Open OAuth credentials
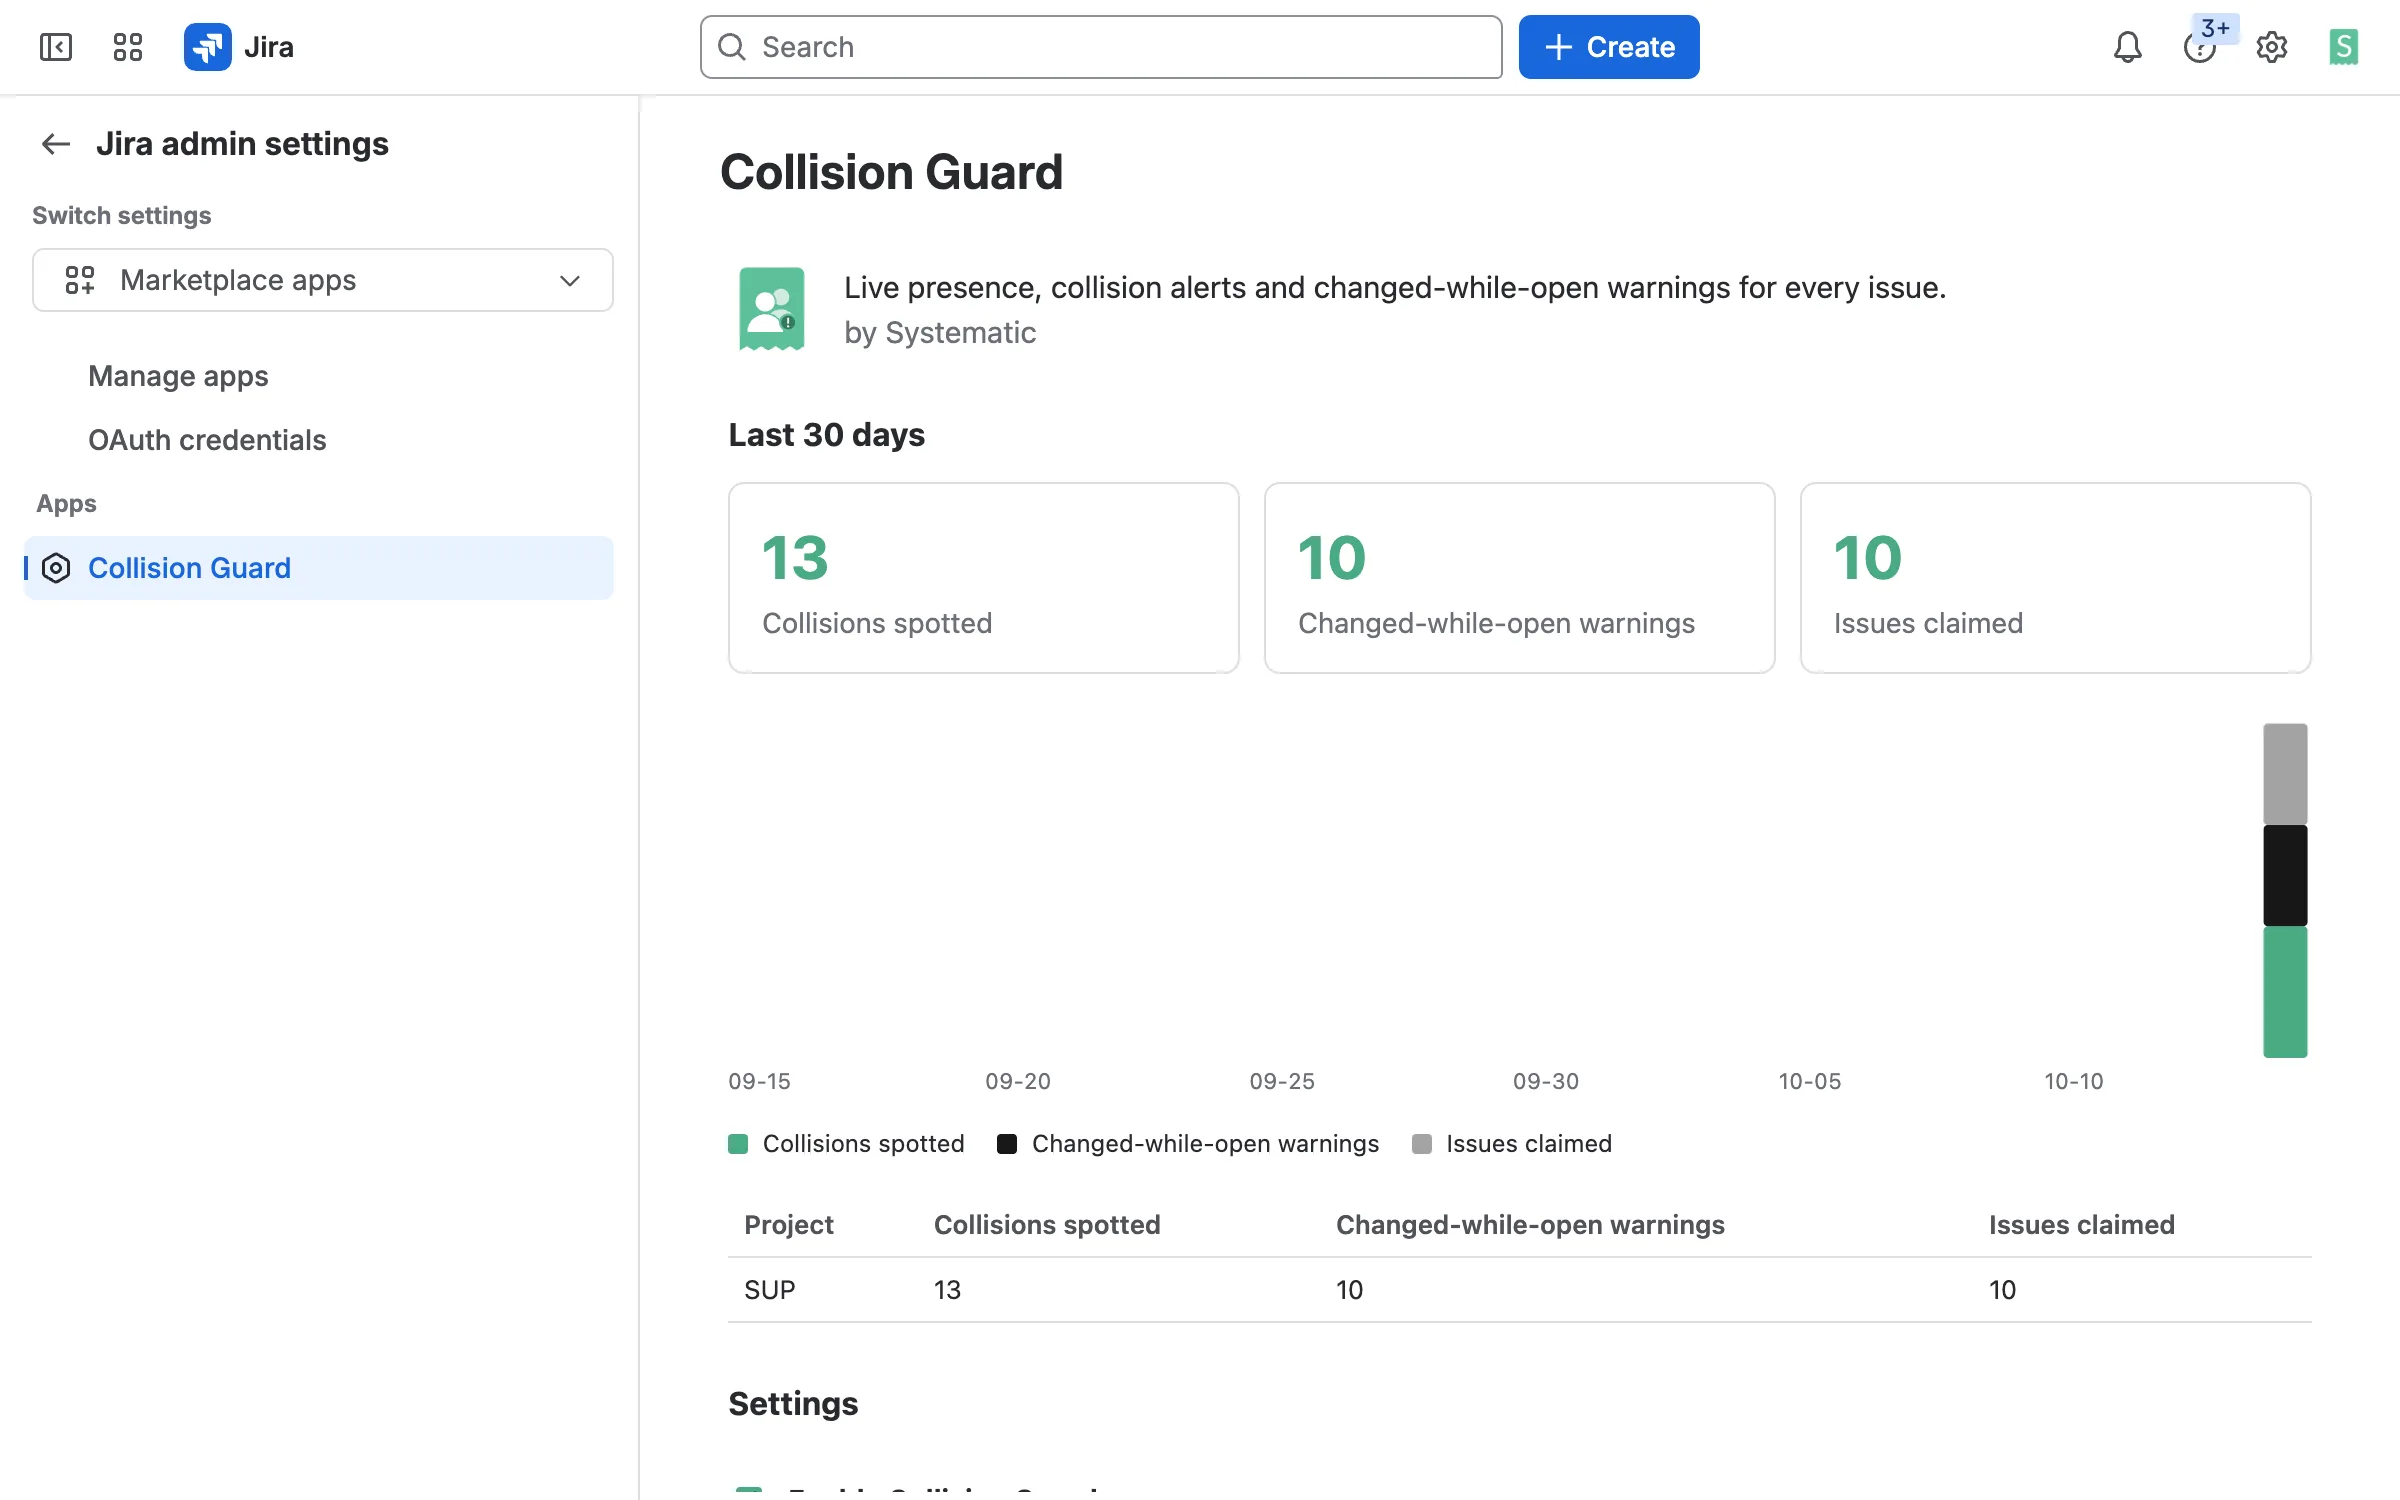This screenshot has height=1500, width=2400. tap(207, 440)
